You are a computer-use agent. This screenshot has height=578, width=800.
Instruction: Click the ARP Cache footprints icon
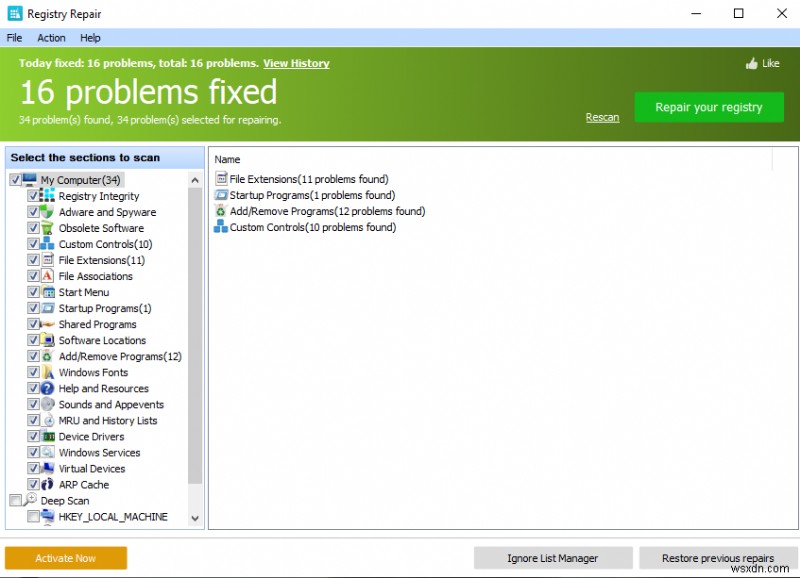click(47, 485)
